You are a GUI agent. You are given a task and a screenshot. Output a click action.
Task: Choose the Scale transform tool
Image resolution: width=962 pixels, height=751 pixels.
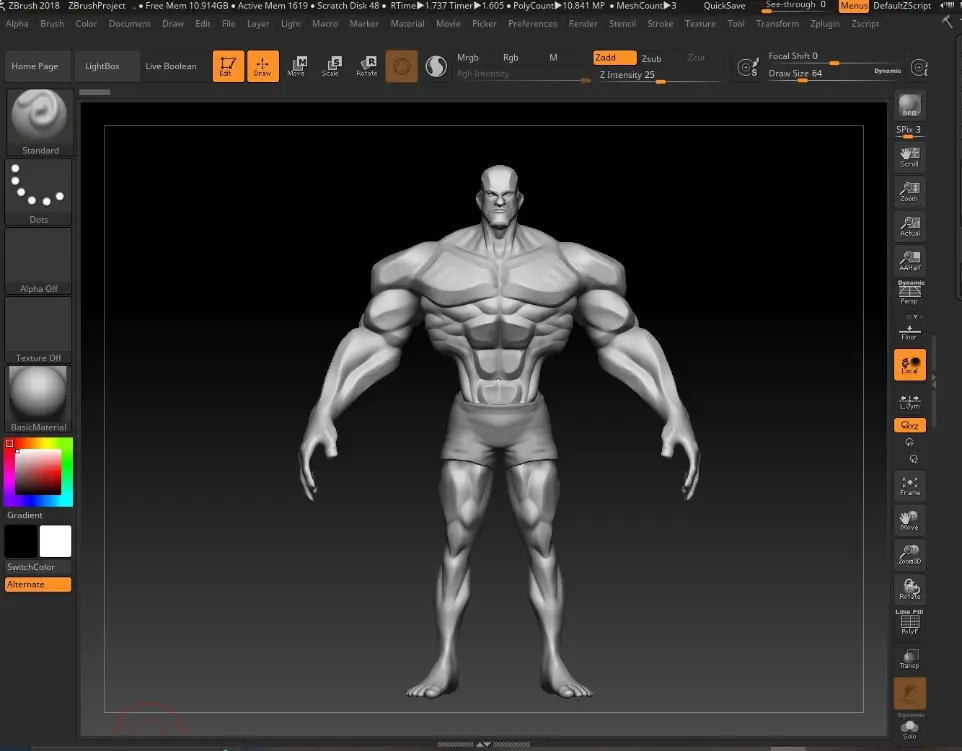331,66
